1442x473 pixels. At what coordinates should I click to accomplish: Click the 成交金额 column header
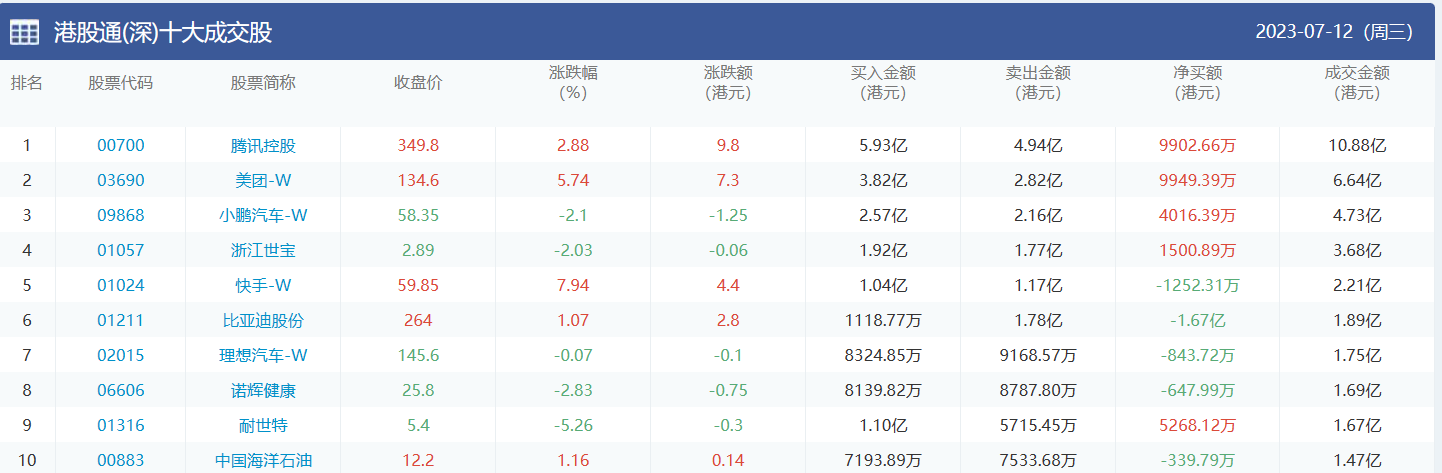pos(1357,83)
